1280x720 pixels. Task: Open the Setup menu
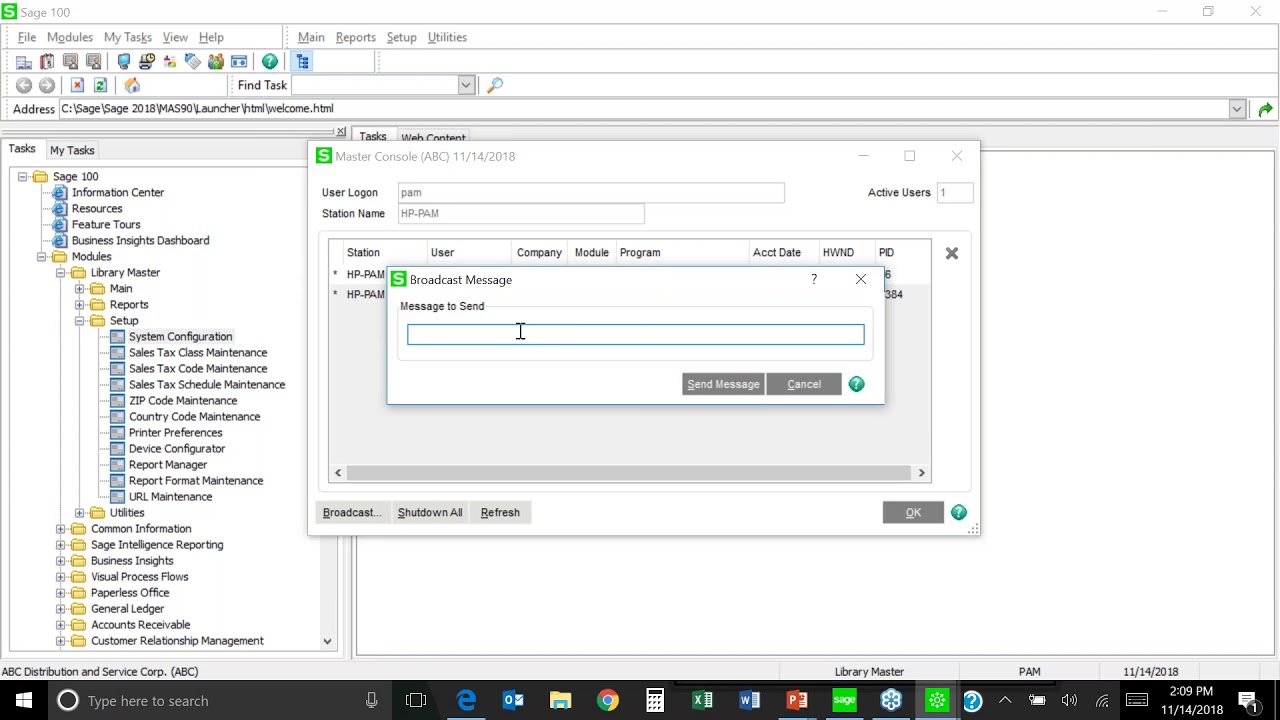click(401, 37)
